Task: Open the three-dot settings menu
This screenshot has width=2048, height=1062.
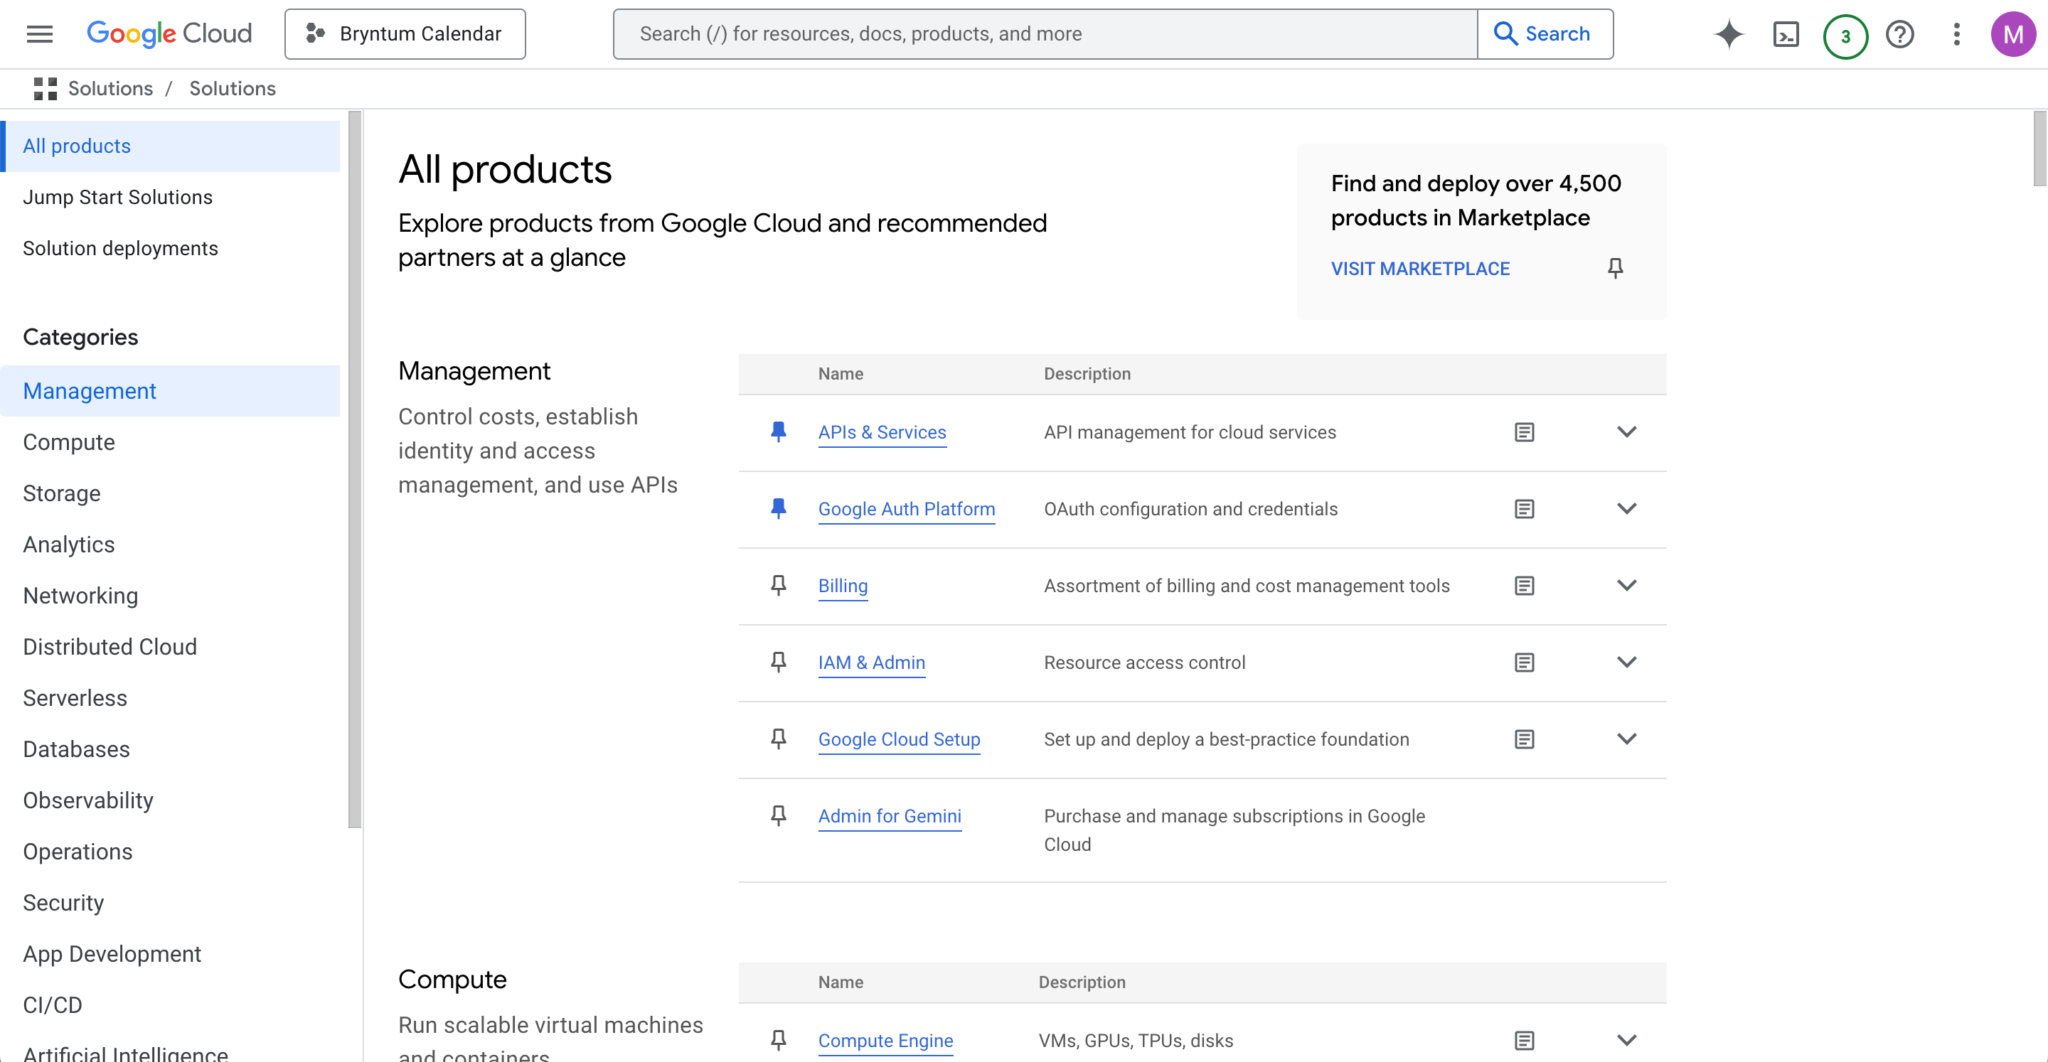Action: pos(1957,34)
